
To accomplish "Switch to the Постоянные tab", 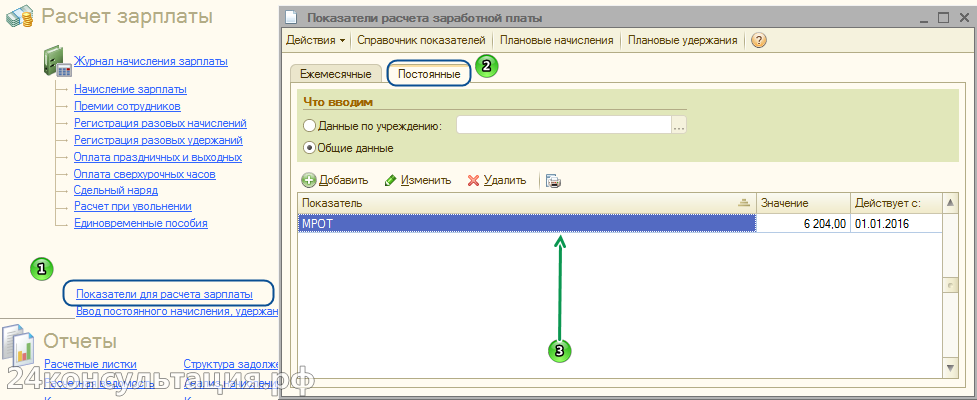I will pyautogui.click(x=428, y=74).
